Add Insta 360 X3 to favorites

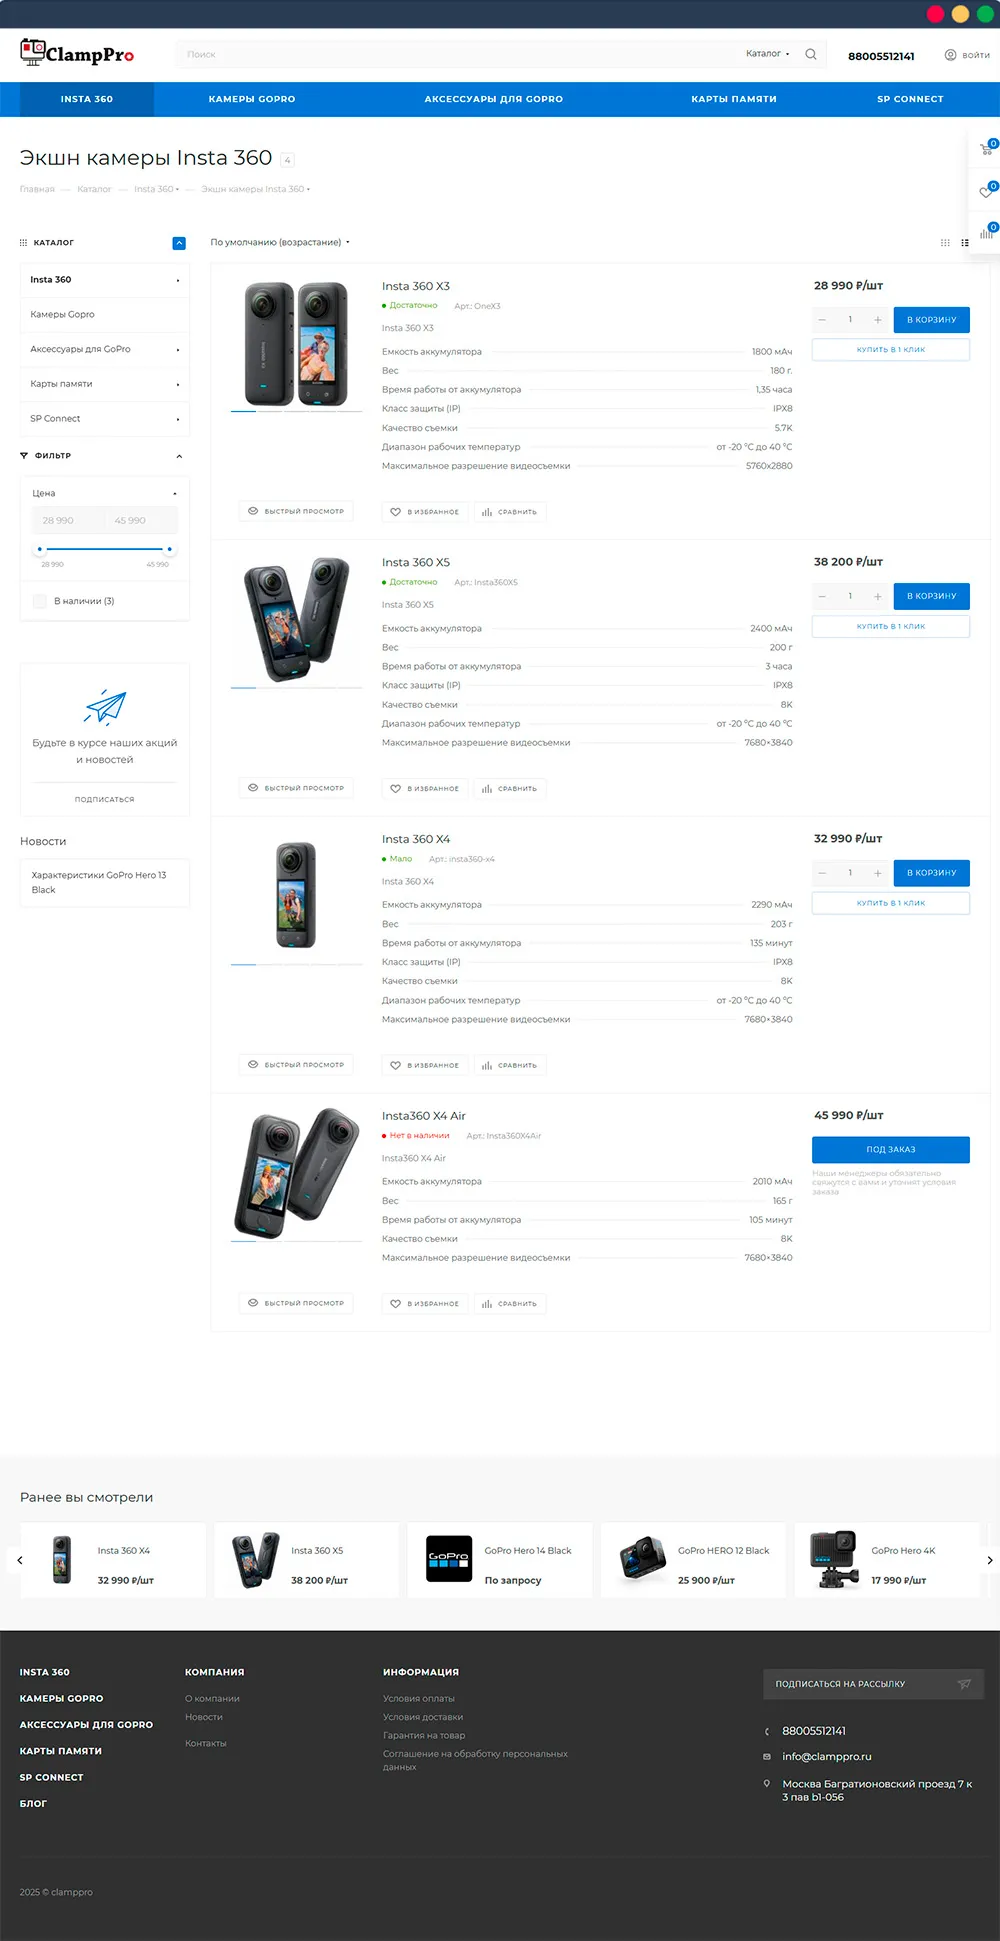click(424, 512)
